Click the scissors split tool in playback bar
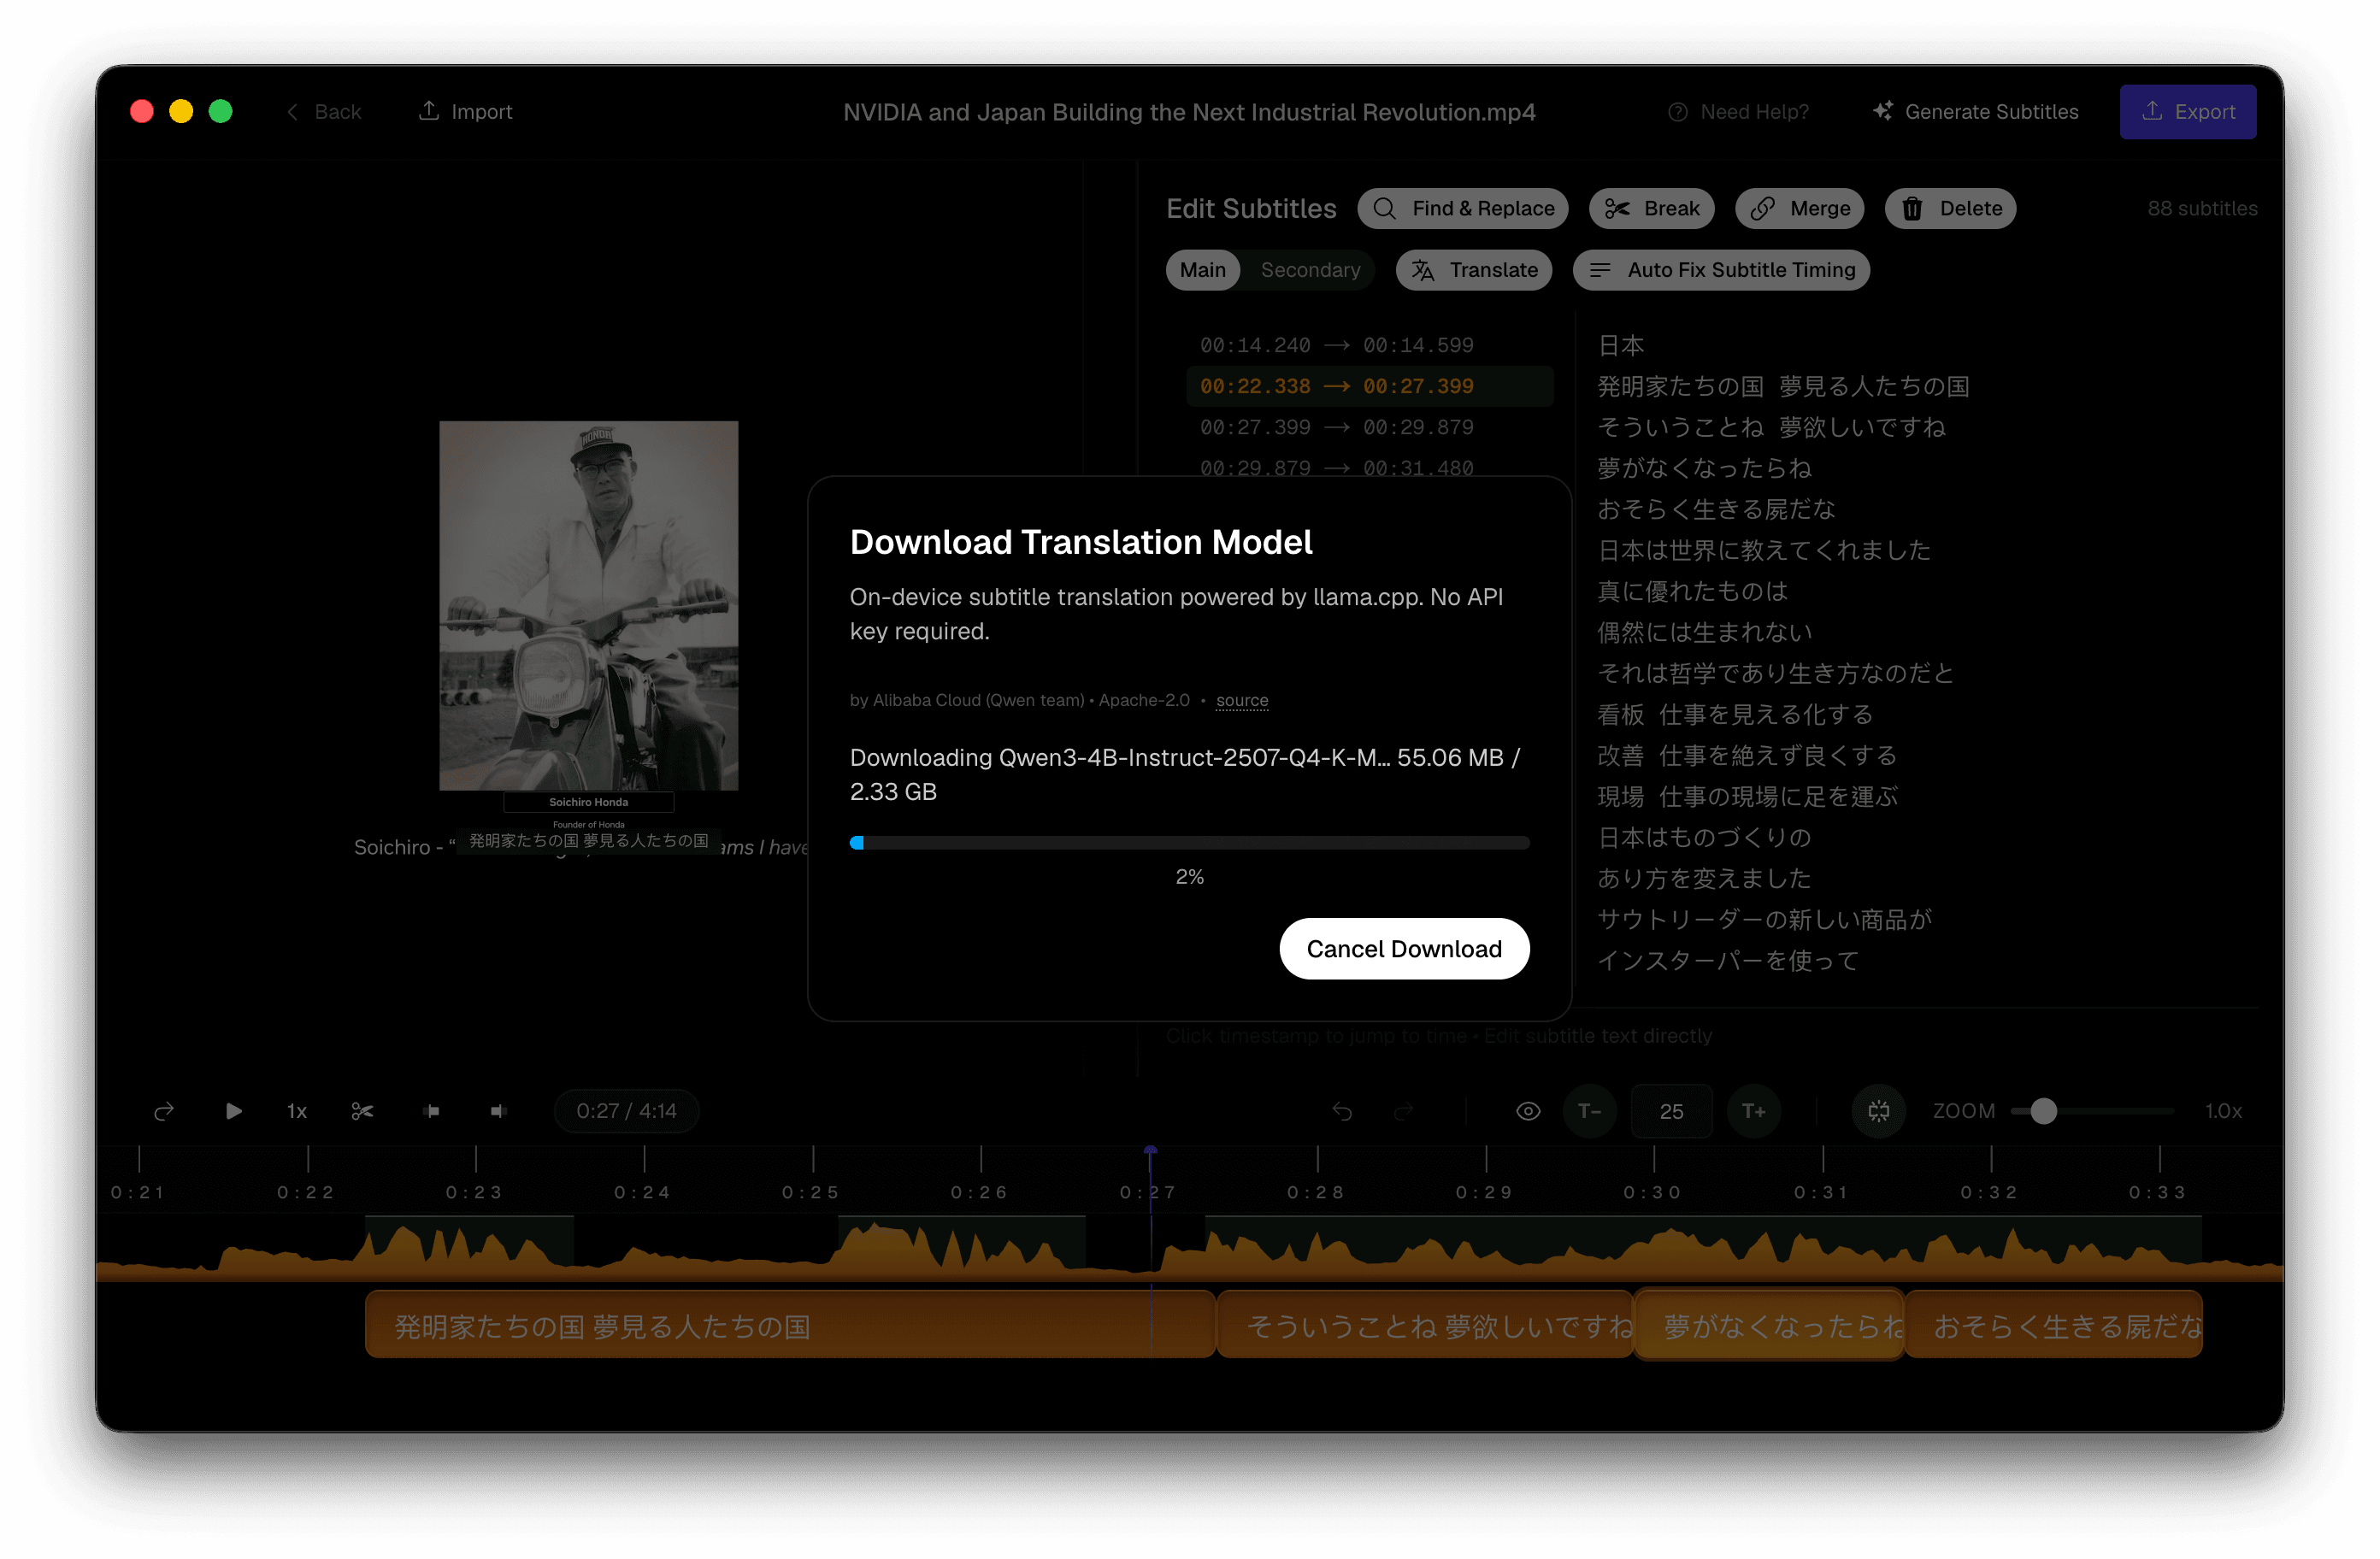2380x1559 pixels. pos(362,1111)
